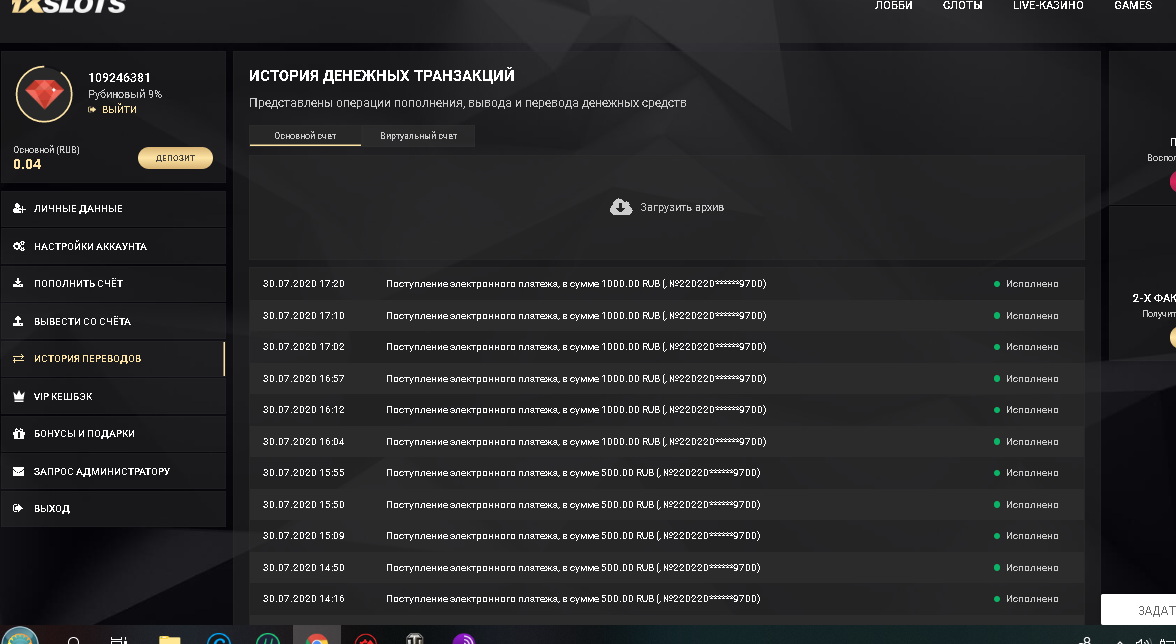The height and width of the screenshot is (644, 1176).
Task: Click the 15:09 transaction description
Action: coord(573,536)
